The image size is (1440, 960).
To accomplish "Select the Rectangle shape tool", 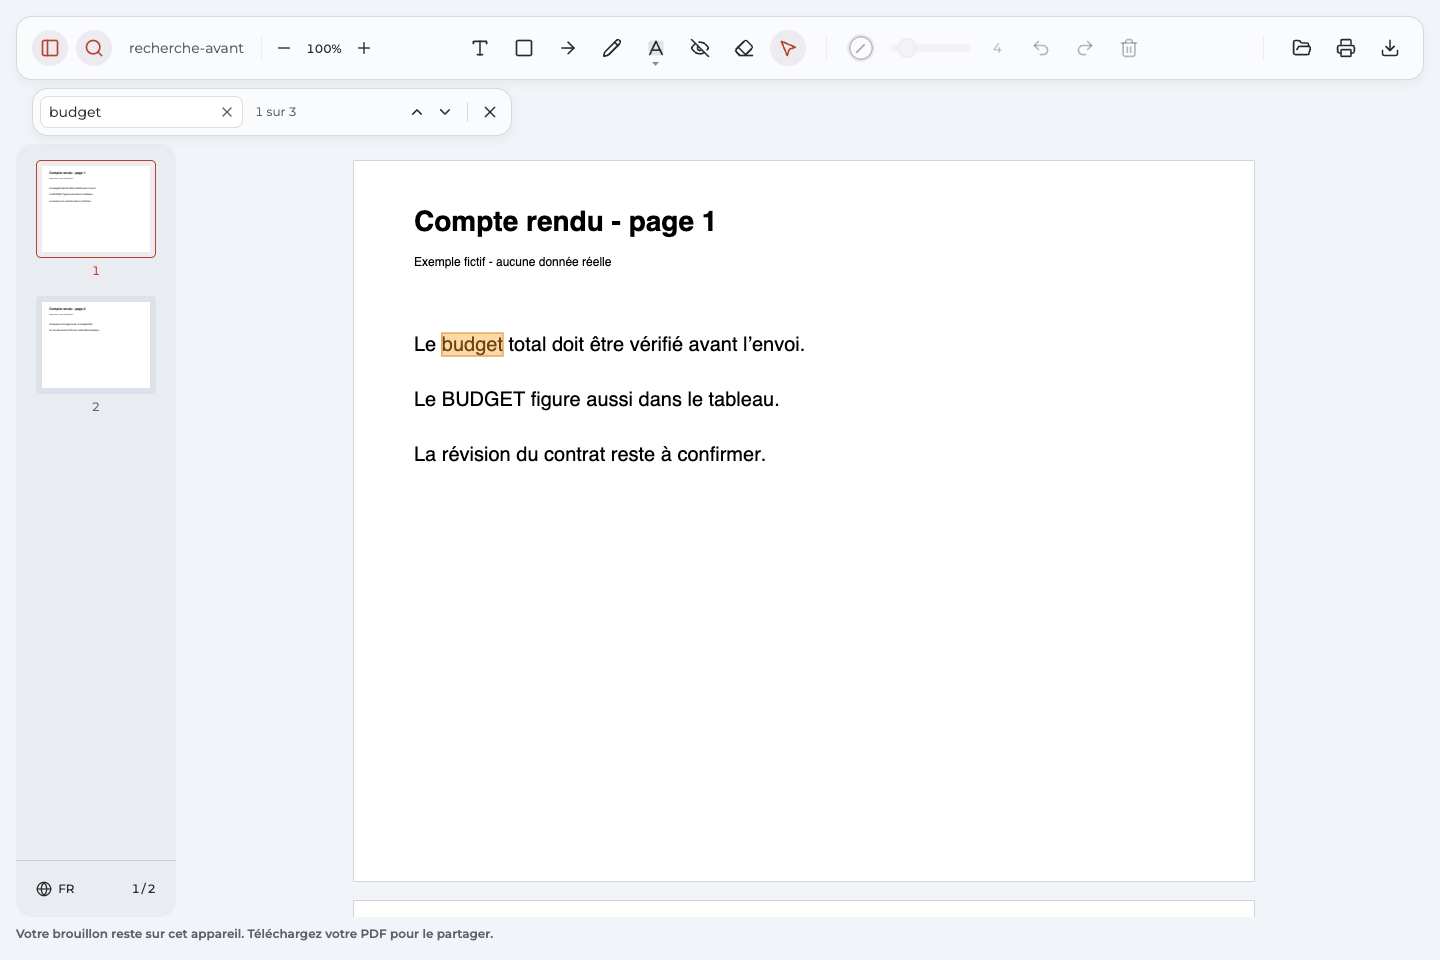I will 524,48.
